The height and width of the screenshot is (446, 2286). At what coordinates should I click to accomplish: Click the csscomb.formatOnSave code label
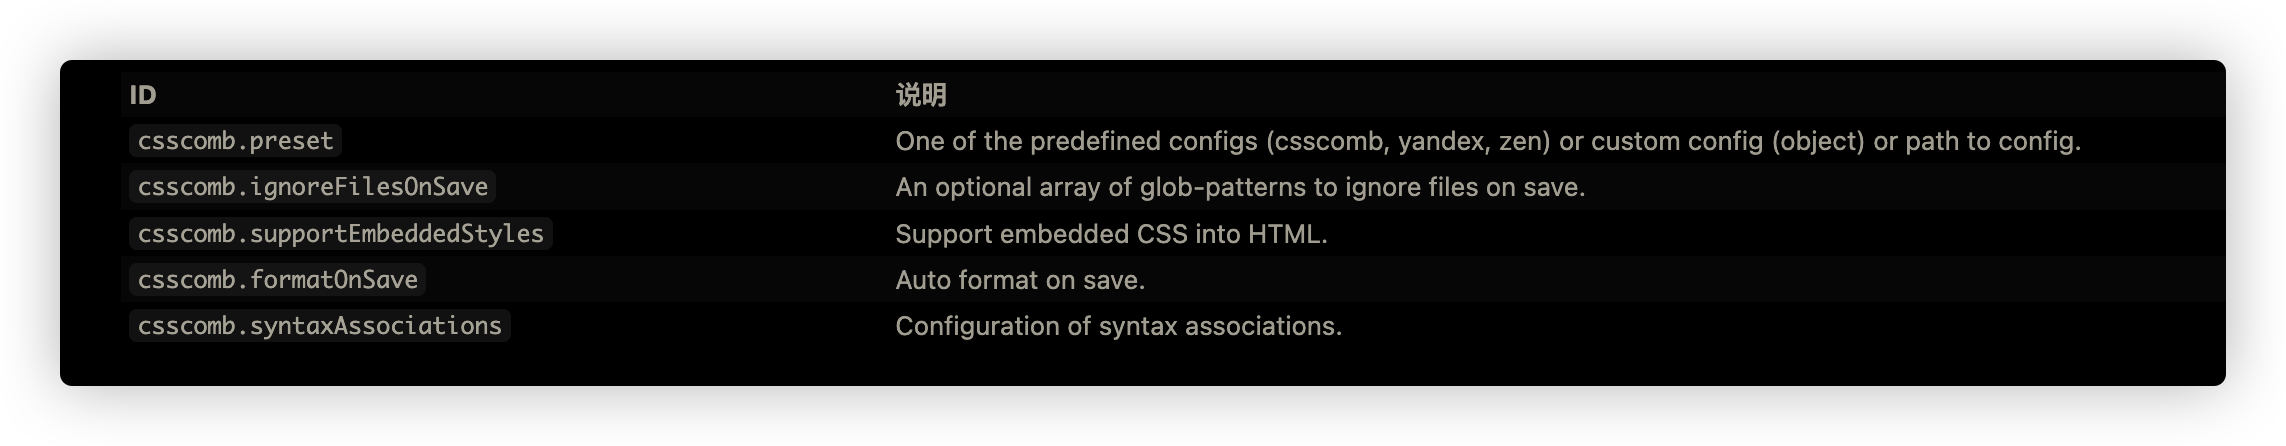[x=277, y=280]
